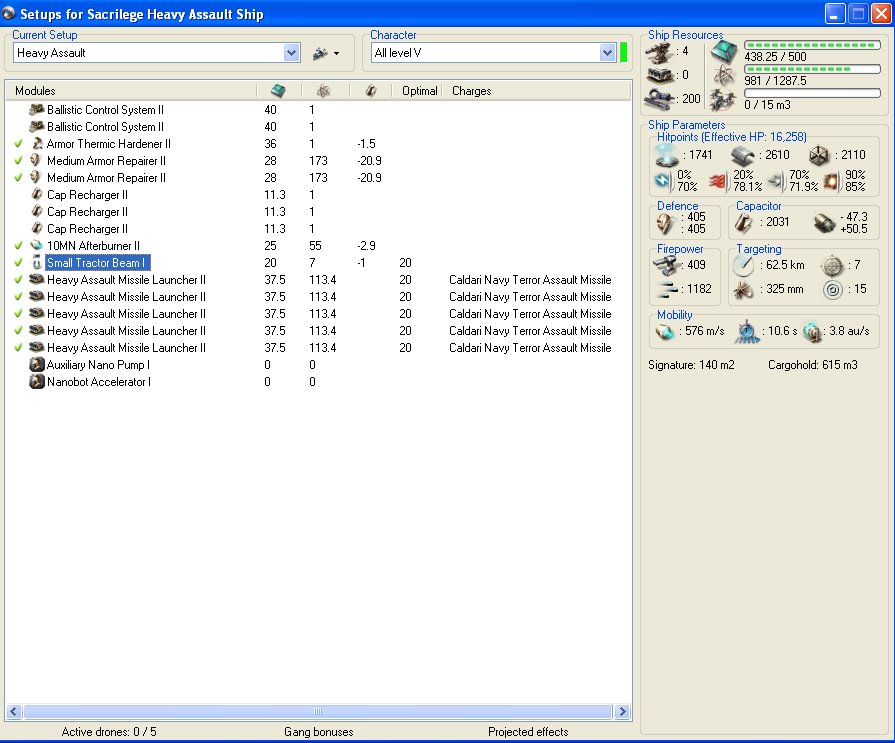The image size is (895, 743).
Task: Sort by the Optimal column header
Action: tap(417, 91)
